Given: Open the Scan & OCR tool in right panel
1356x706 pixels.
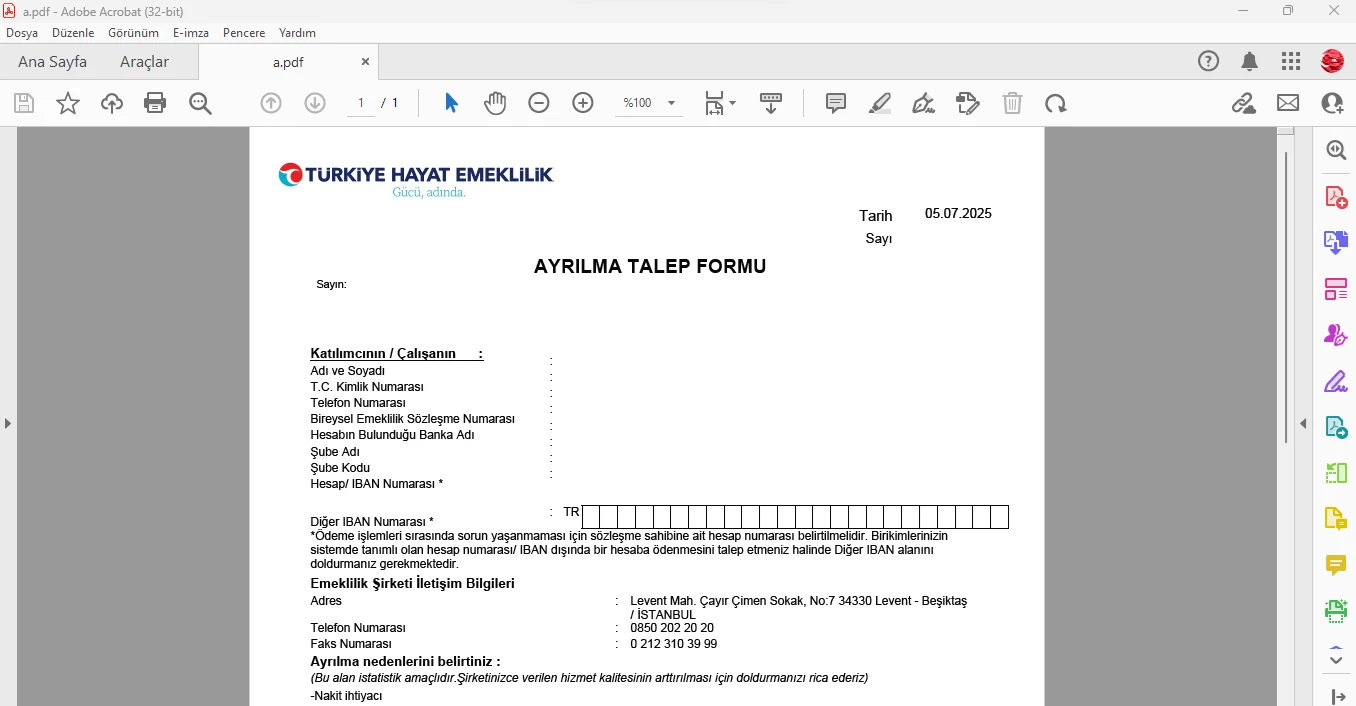Looking at the screenshot, I should pyautogui.click(x=1336, y=611).
